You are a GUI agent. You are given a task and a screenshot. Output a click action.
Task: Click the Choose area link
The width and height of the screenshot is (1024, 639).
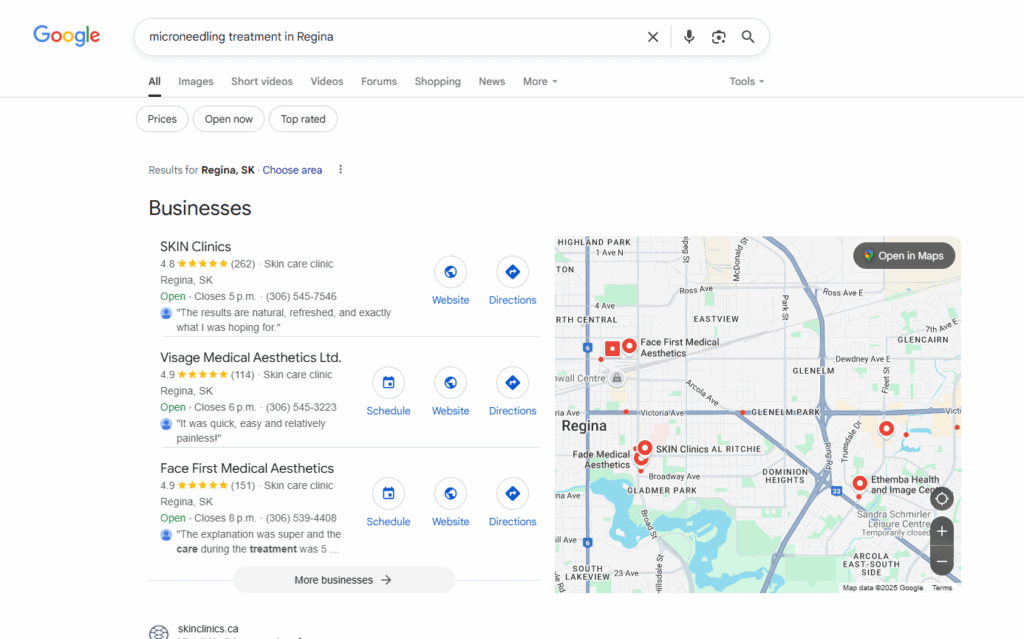[292, 170]
